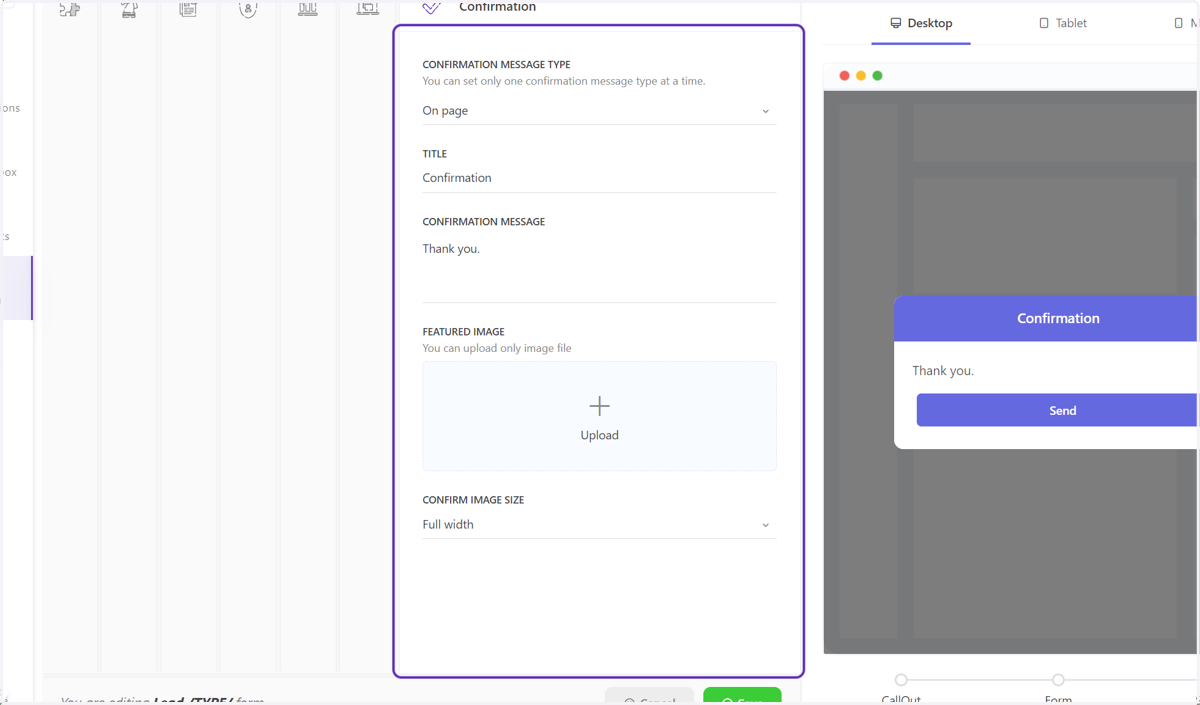Click the Send button in preview
Screen dimensions: 1200x705
pyautogui.click(x=1058, y=410)
